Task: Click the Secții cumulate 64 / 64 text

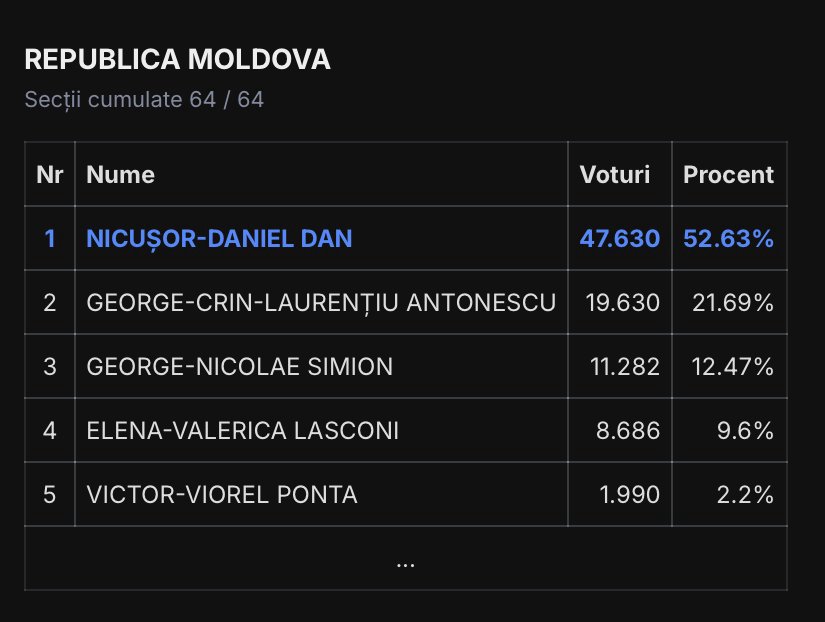Action: [144, 100]
